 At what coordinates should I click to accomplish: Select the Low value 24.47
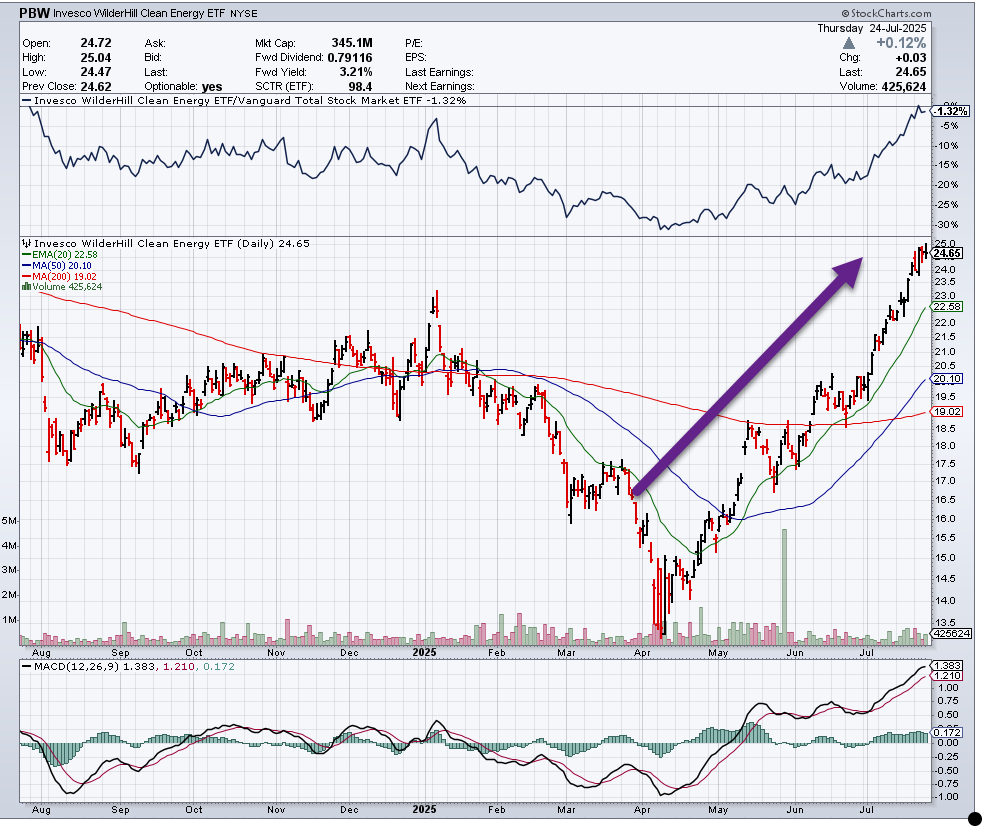(x=96, y=71)
